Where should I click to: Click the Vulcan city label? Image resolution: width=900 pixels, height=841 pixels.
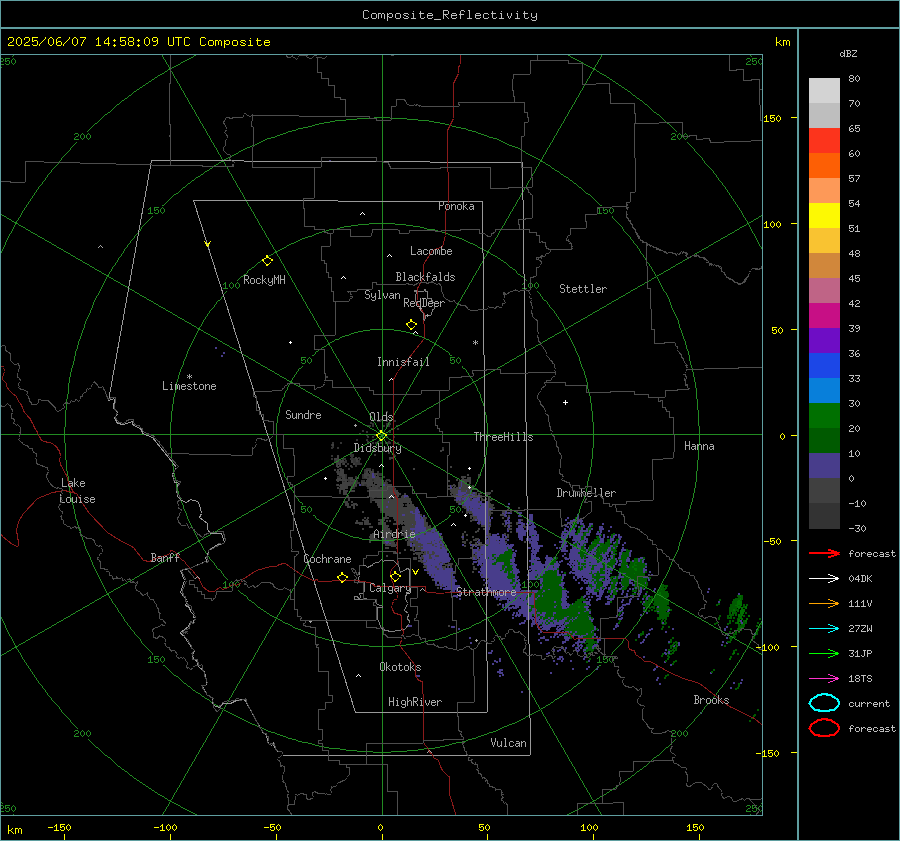[508, 743]
